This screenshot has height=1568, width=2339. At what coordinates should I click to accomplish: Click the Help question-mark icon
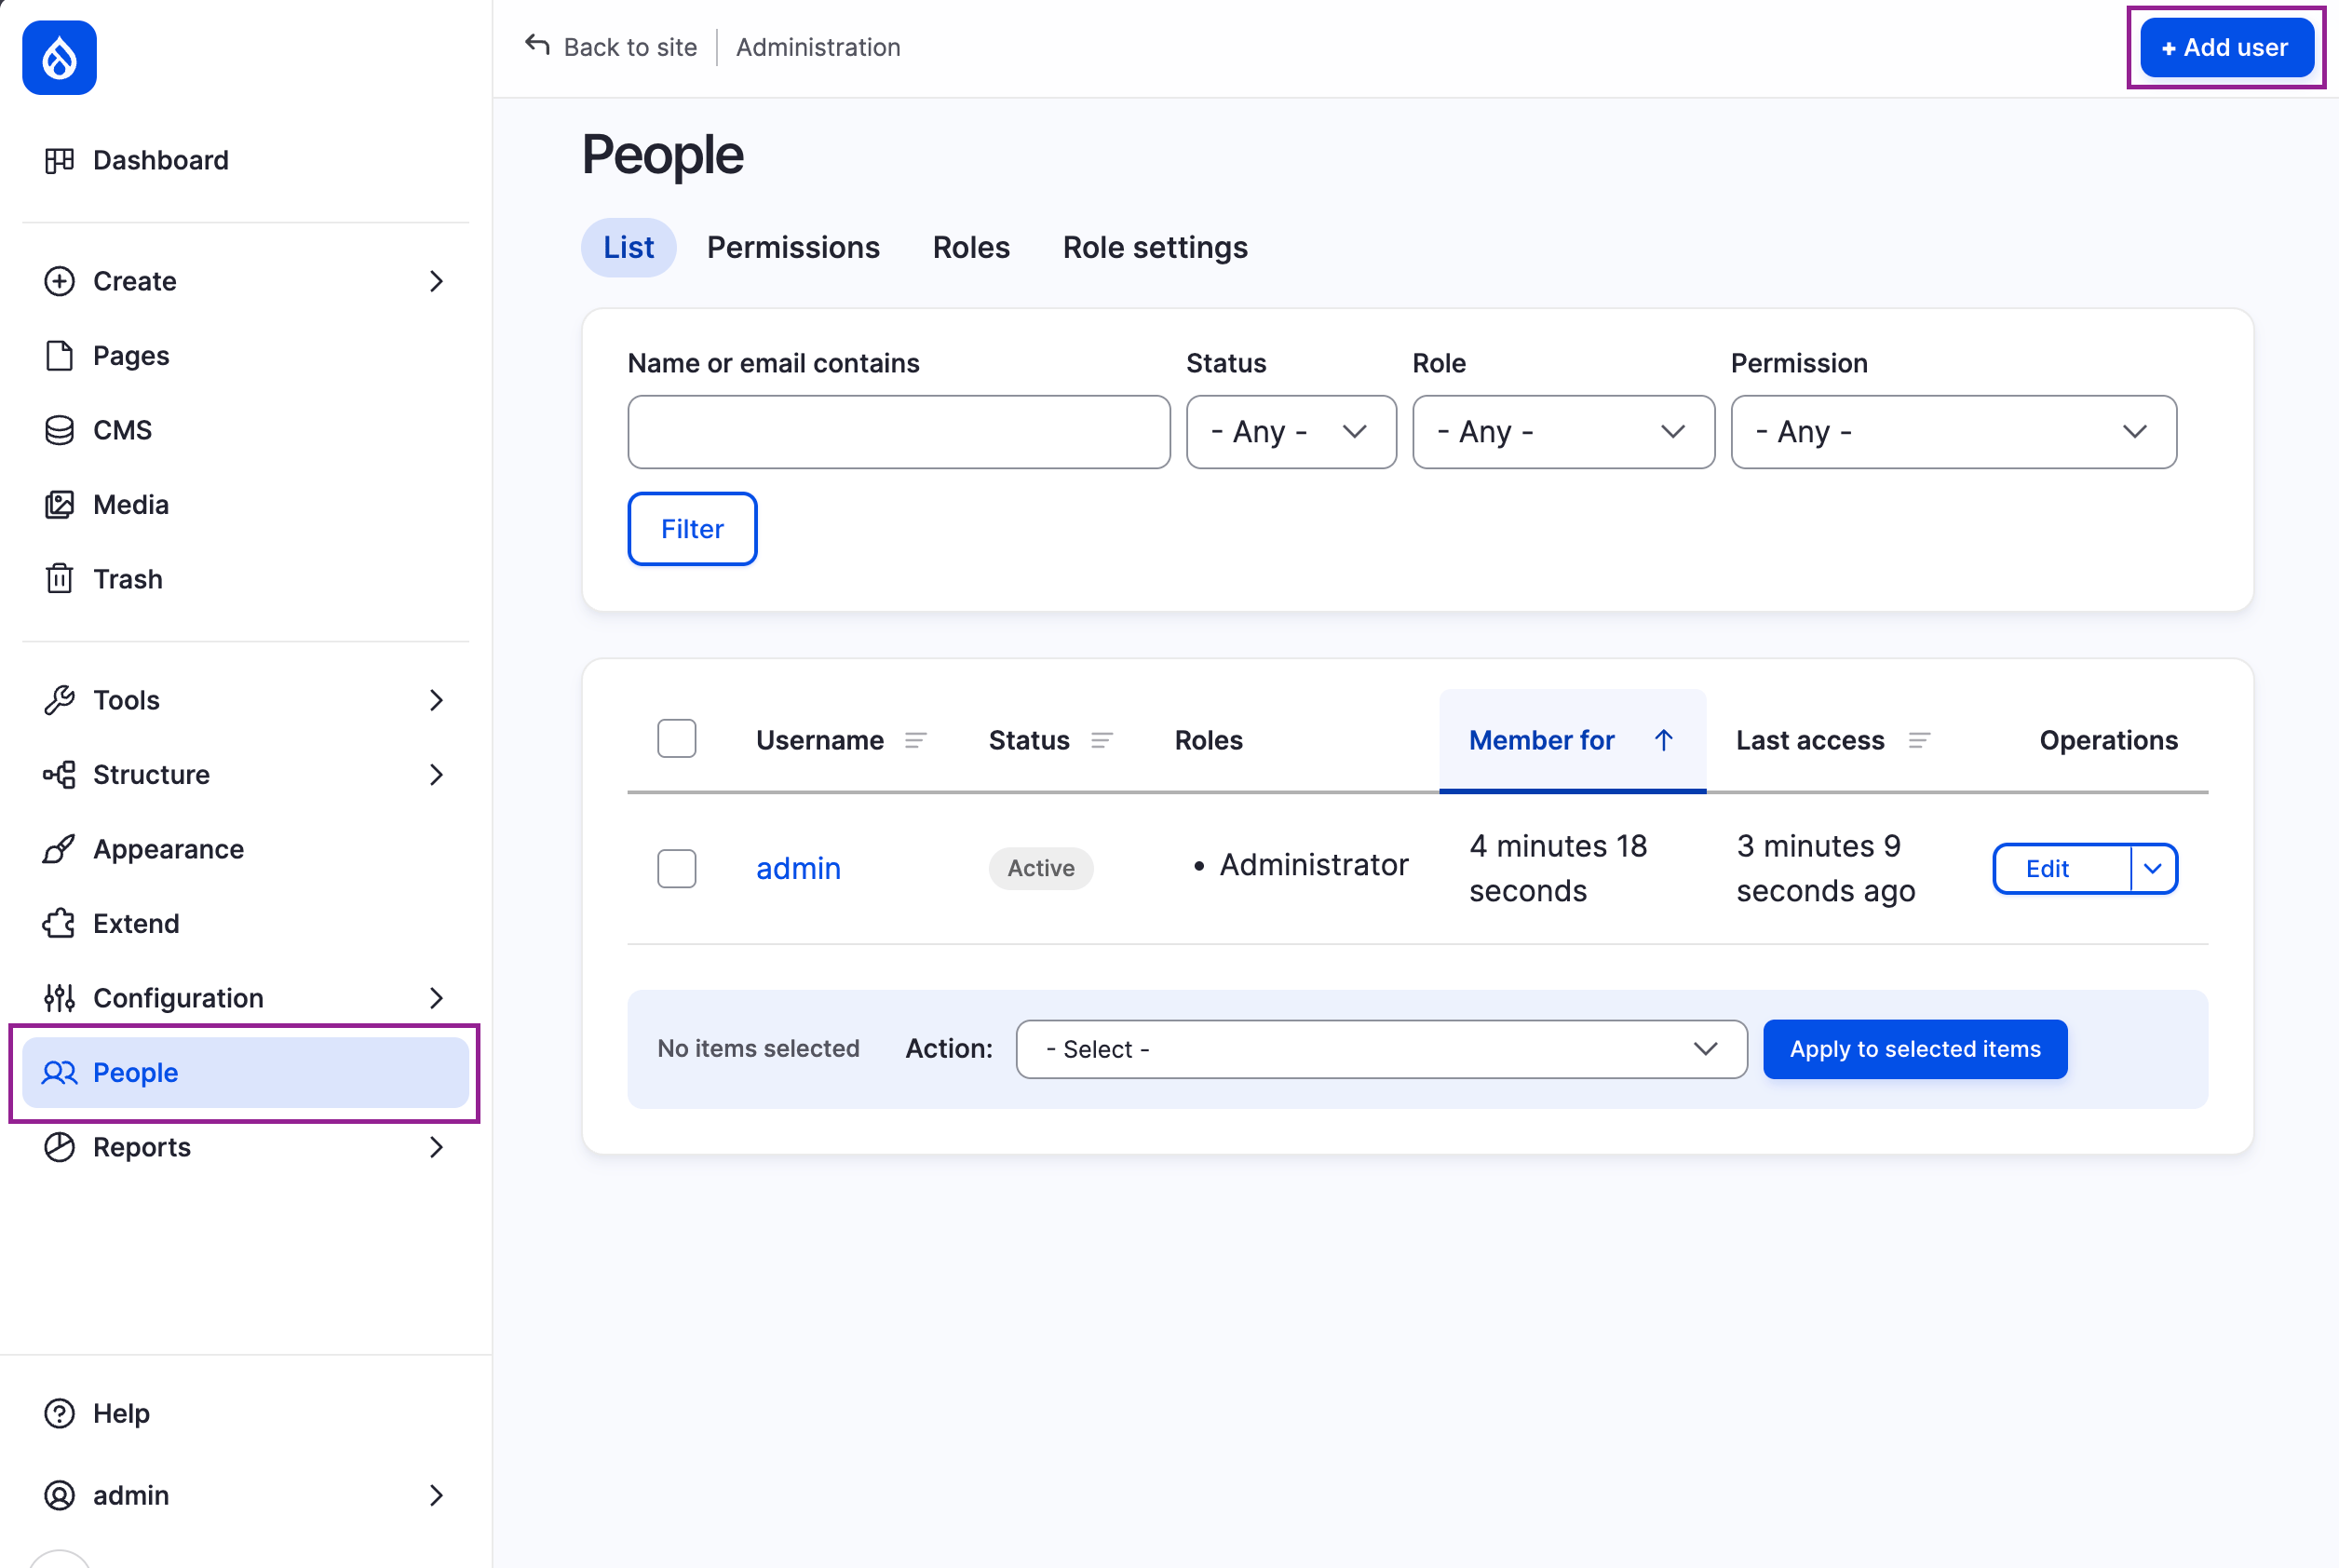point(59,1413)
